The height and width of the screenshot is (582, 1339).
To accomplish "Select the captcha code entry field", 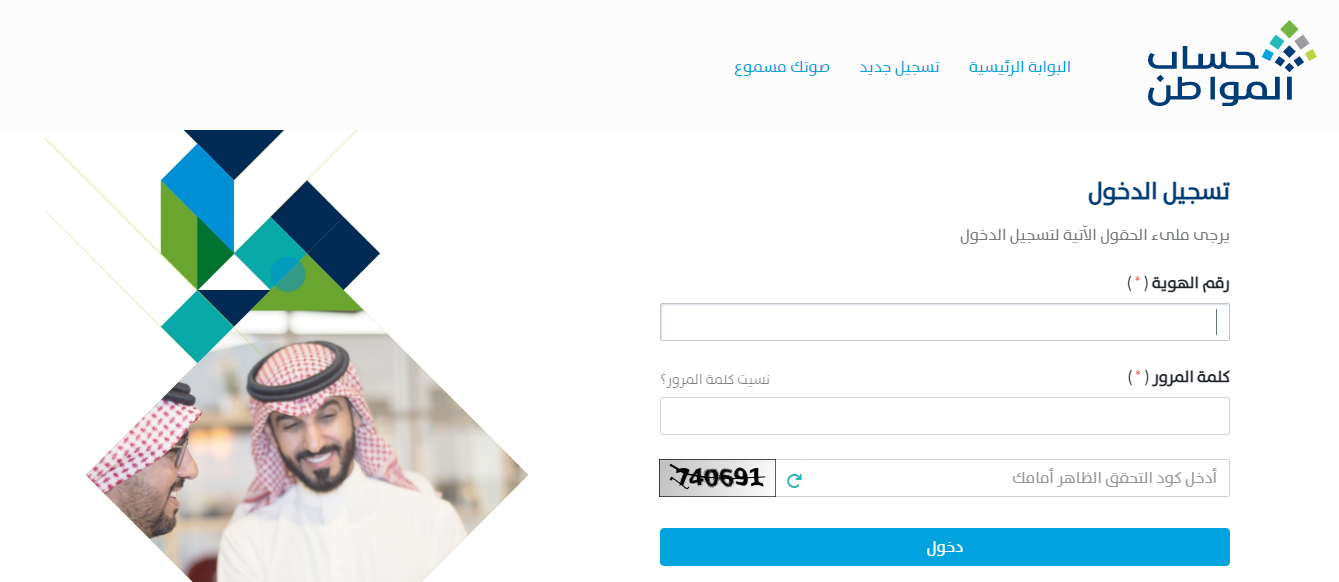I will [x=1003, y=478].
